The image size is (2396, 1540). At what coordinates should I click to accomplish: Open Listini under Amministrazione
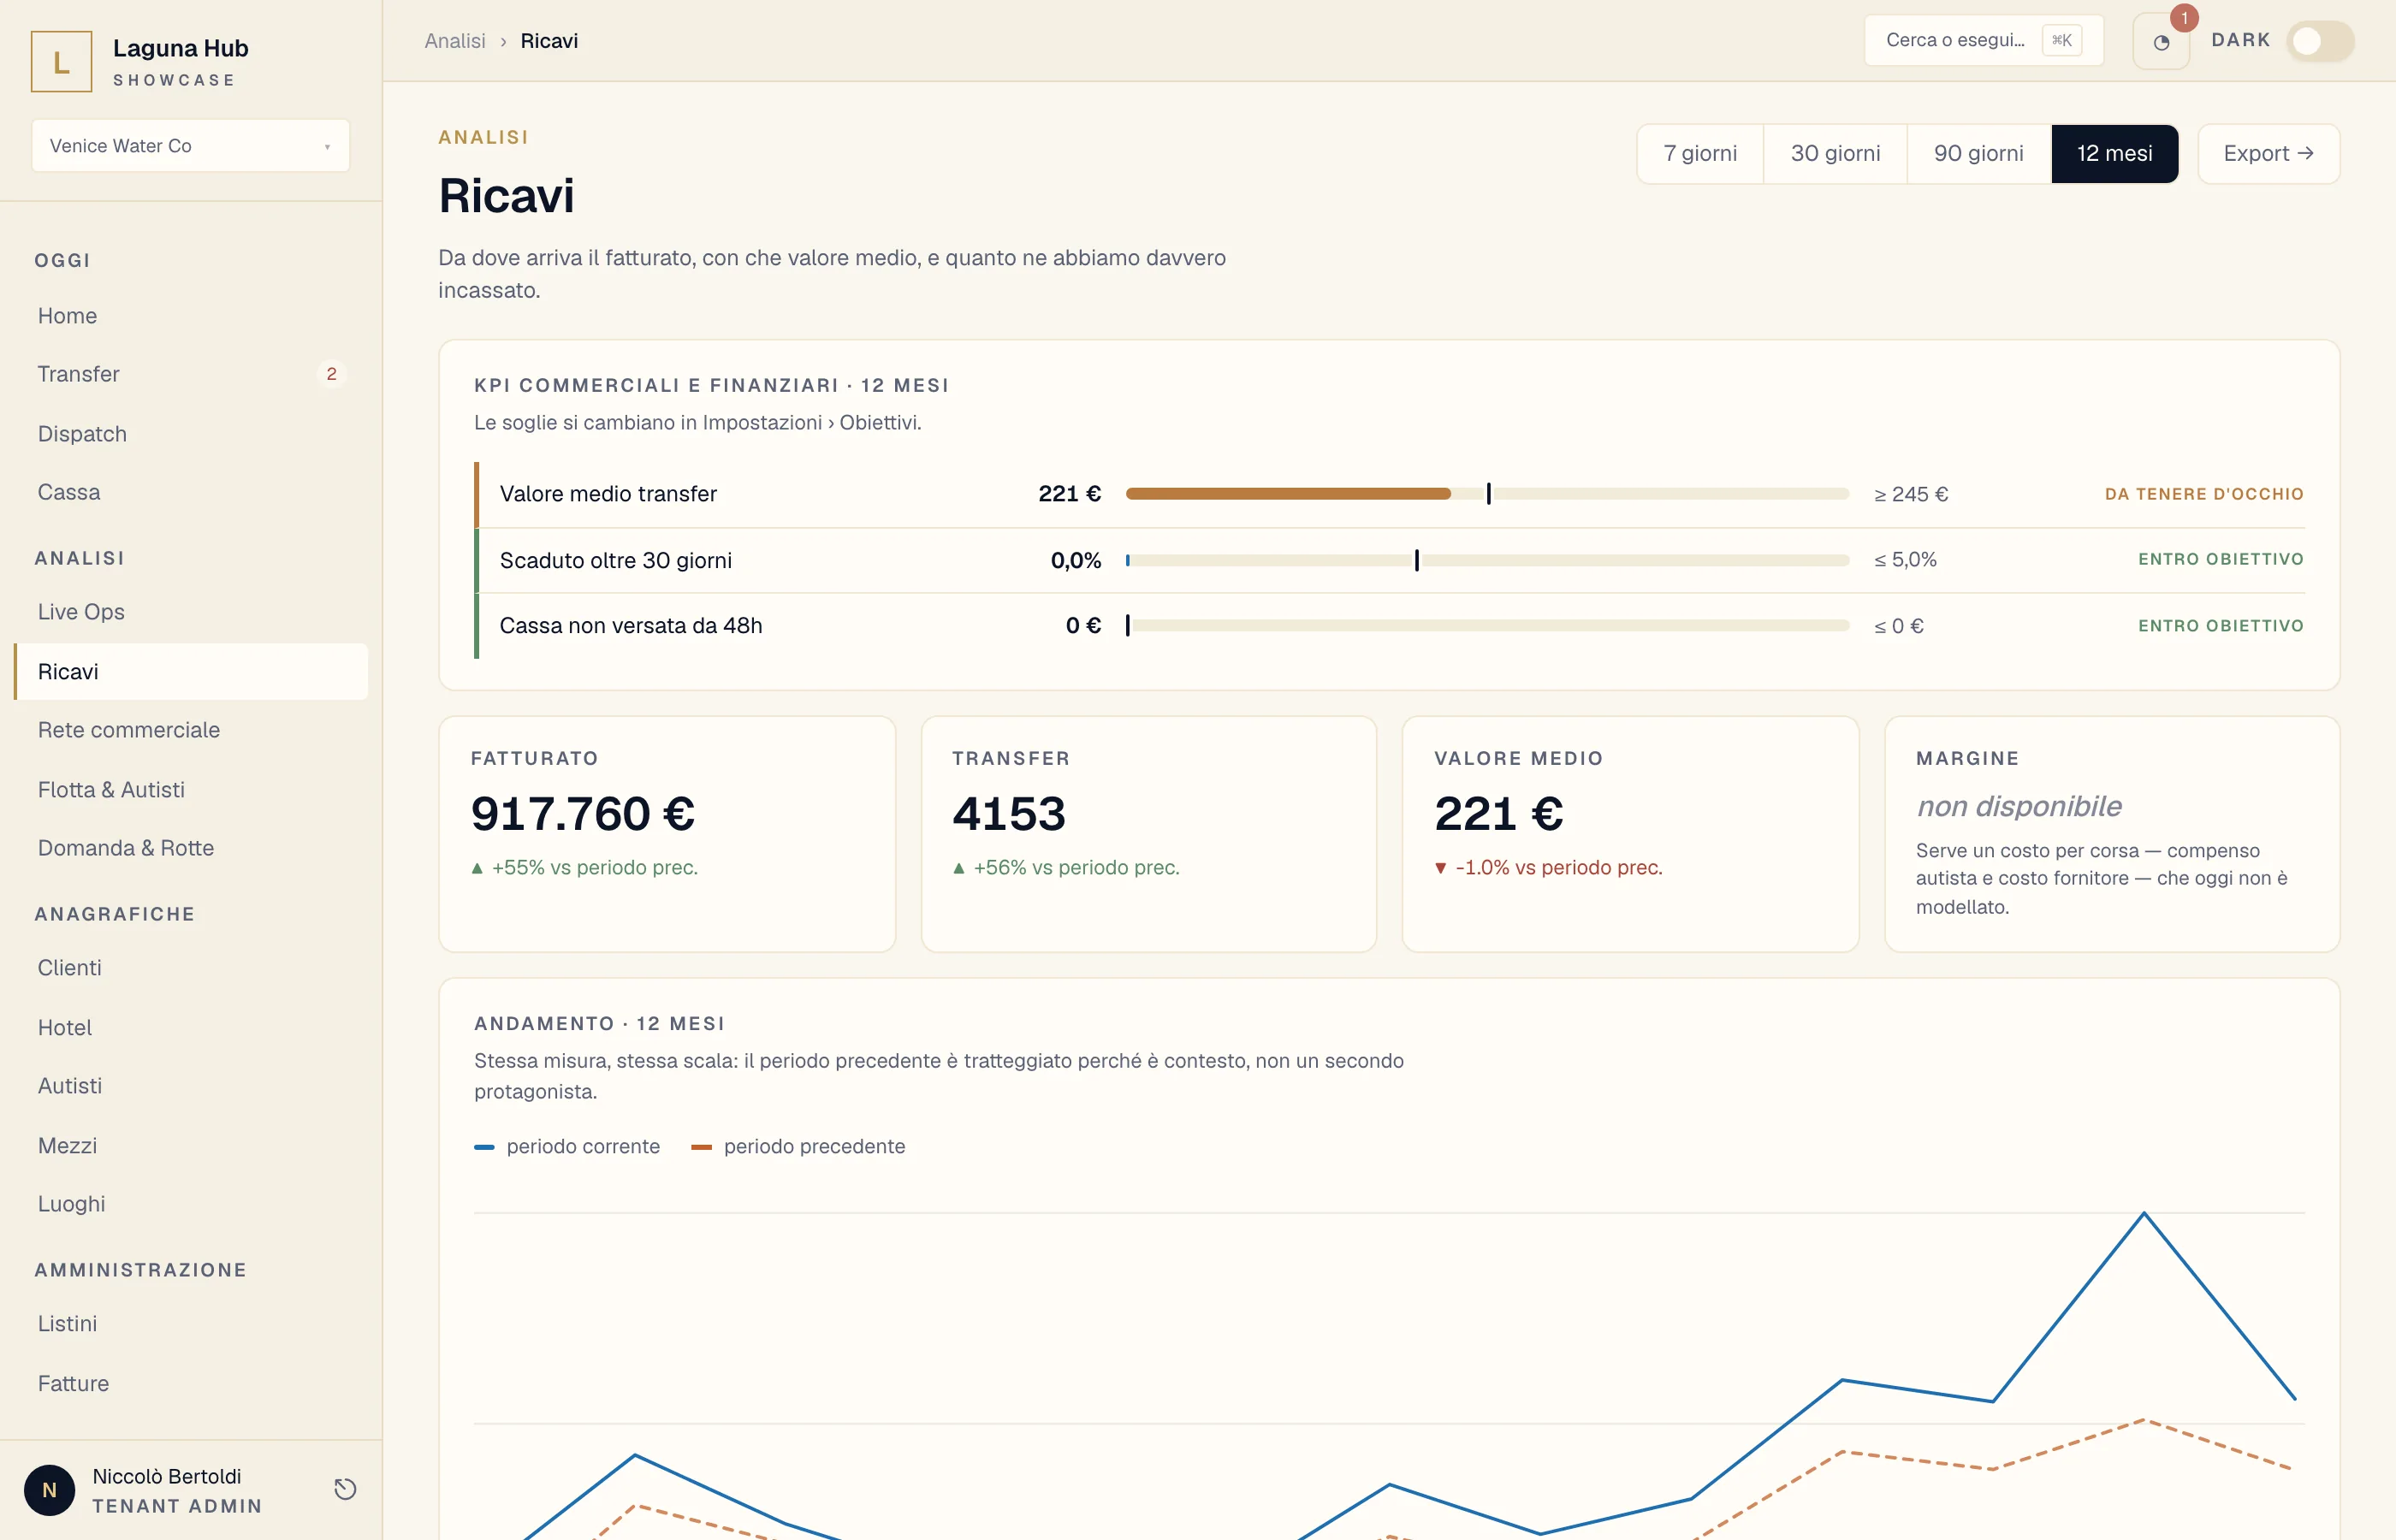pyautogui.click(x=191, y=1324)
